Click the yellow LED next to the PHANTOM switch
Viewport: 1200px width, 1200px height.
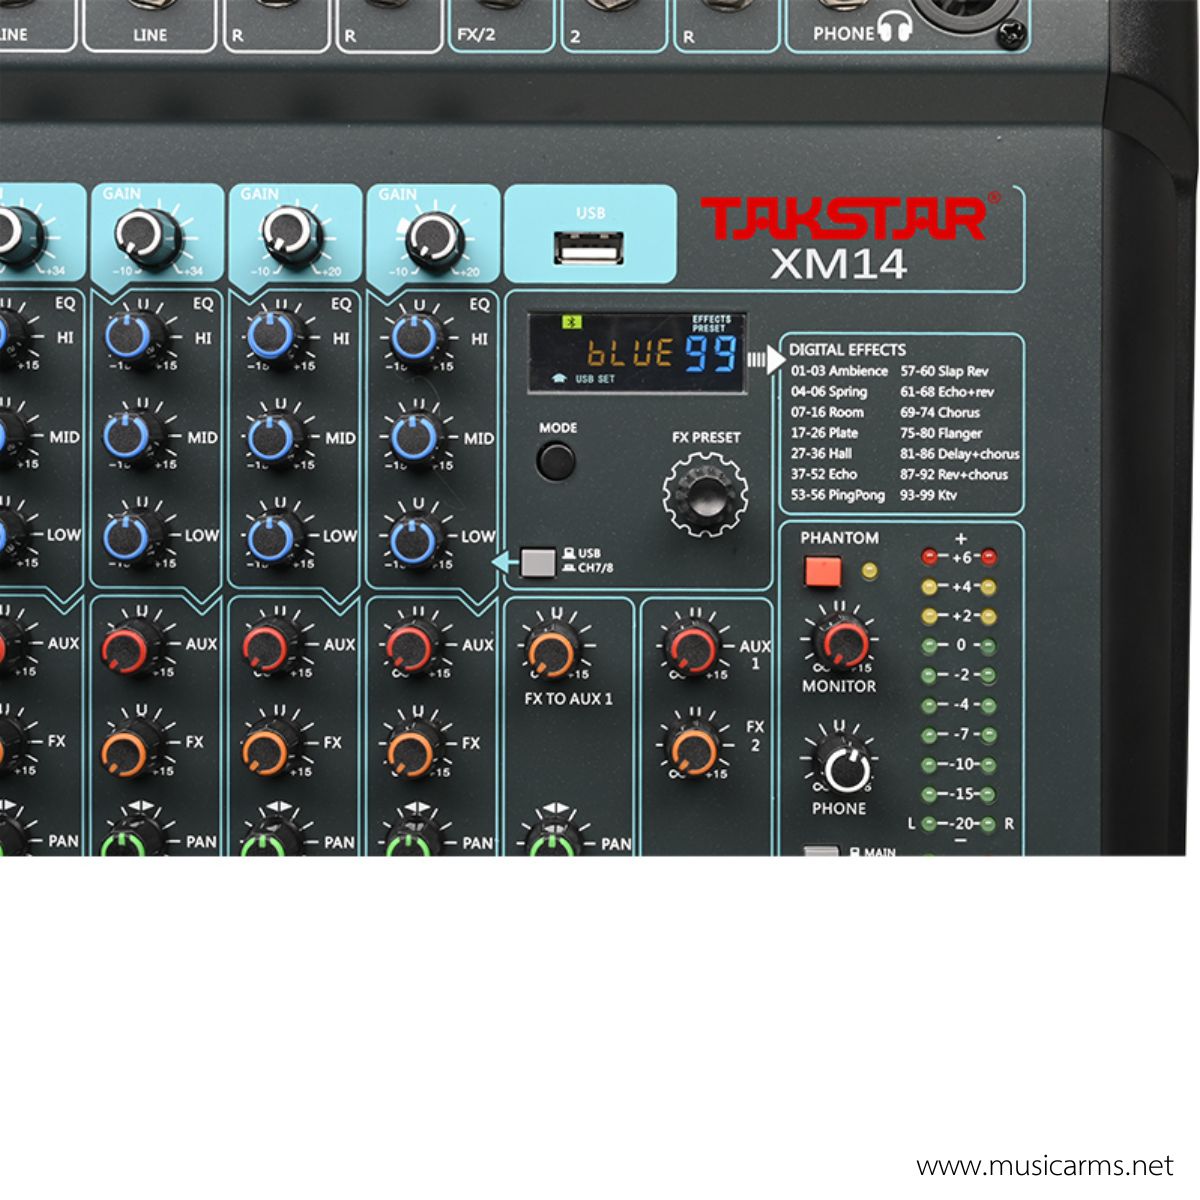(868, 571)
